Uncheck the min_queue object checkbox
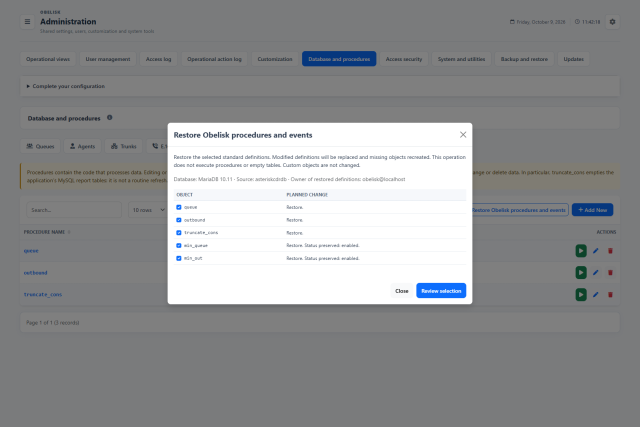The width and height of the screenshot is (640, 427). (x=179, y=245)
